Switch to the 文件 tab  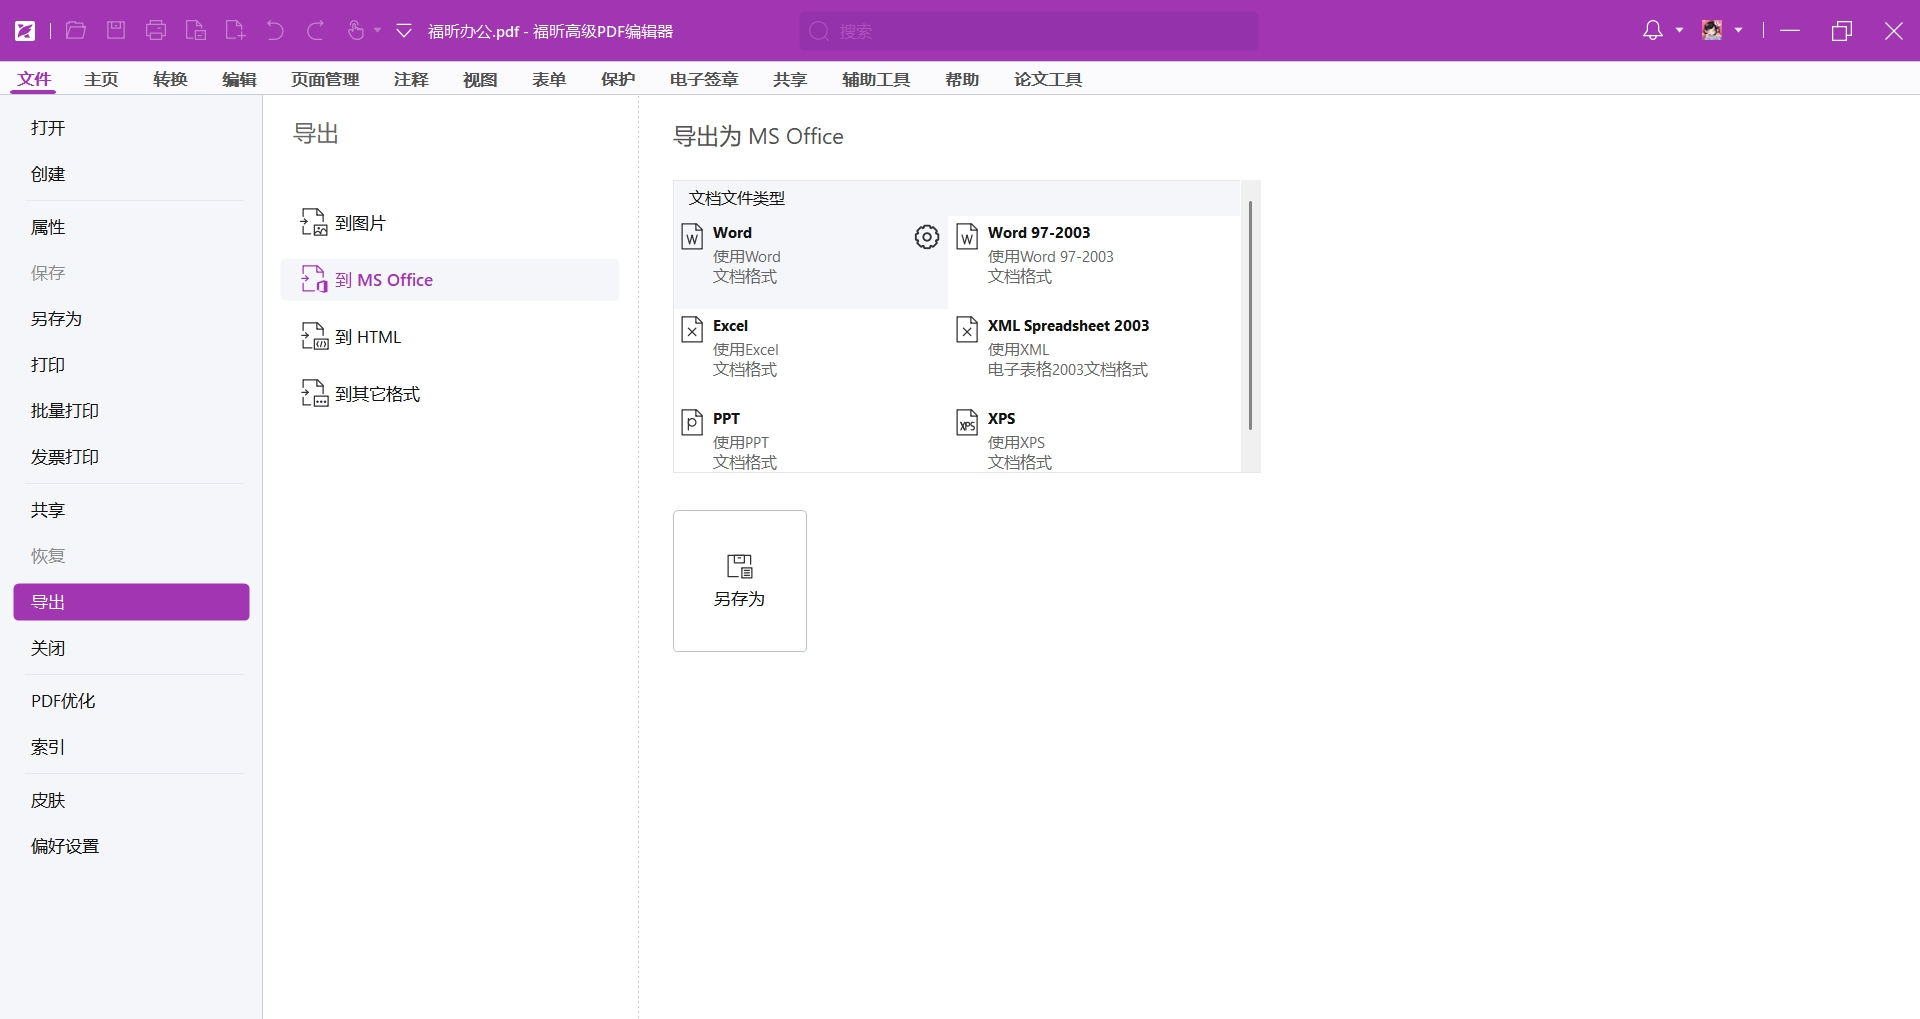(34, 79)
